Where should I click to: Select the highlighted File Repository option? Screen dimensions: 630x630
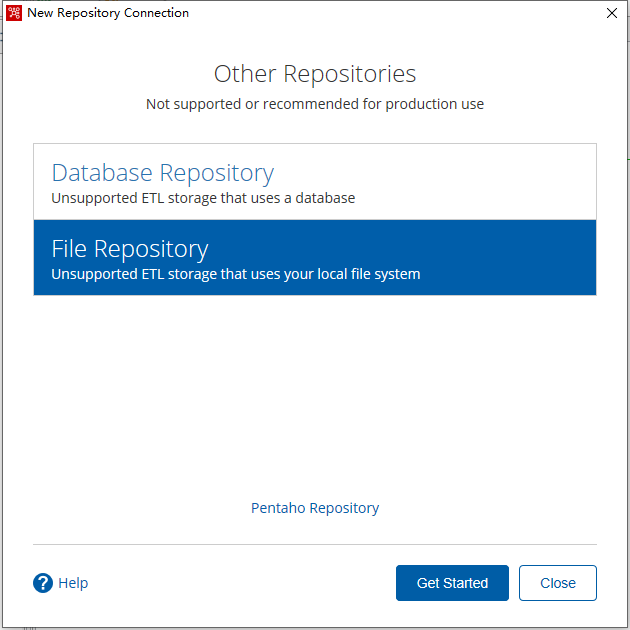coord(315,257)
